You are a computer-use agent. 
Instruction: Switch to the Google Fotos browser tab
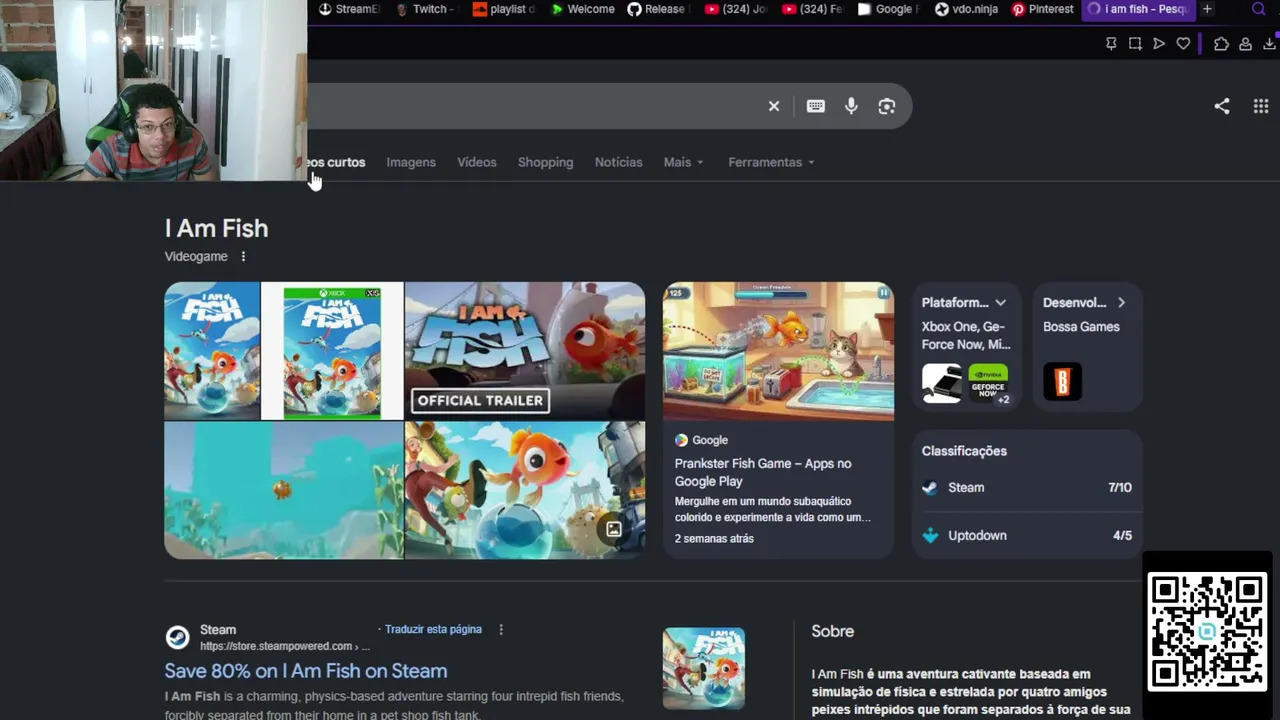coord(890,9)
